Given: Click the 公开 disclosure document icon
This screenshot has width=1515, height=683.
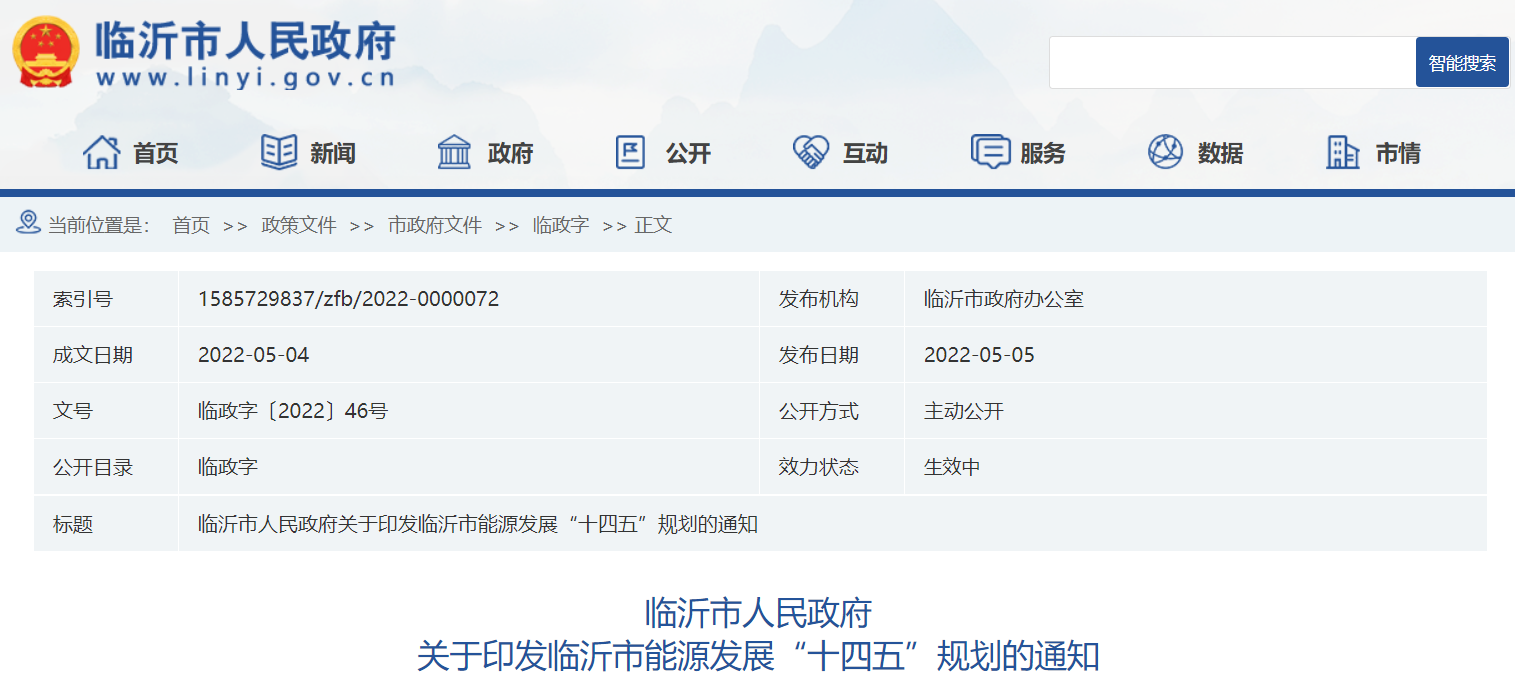Looking at the screenshot, I should tap(631, 152).
